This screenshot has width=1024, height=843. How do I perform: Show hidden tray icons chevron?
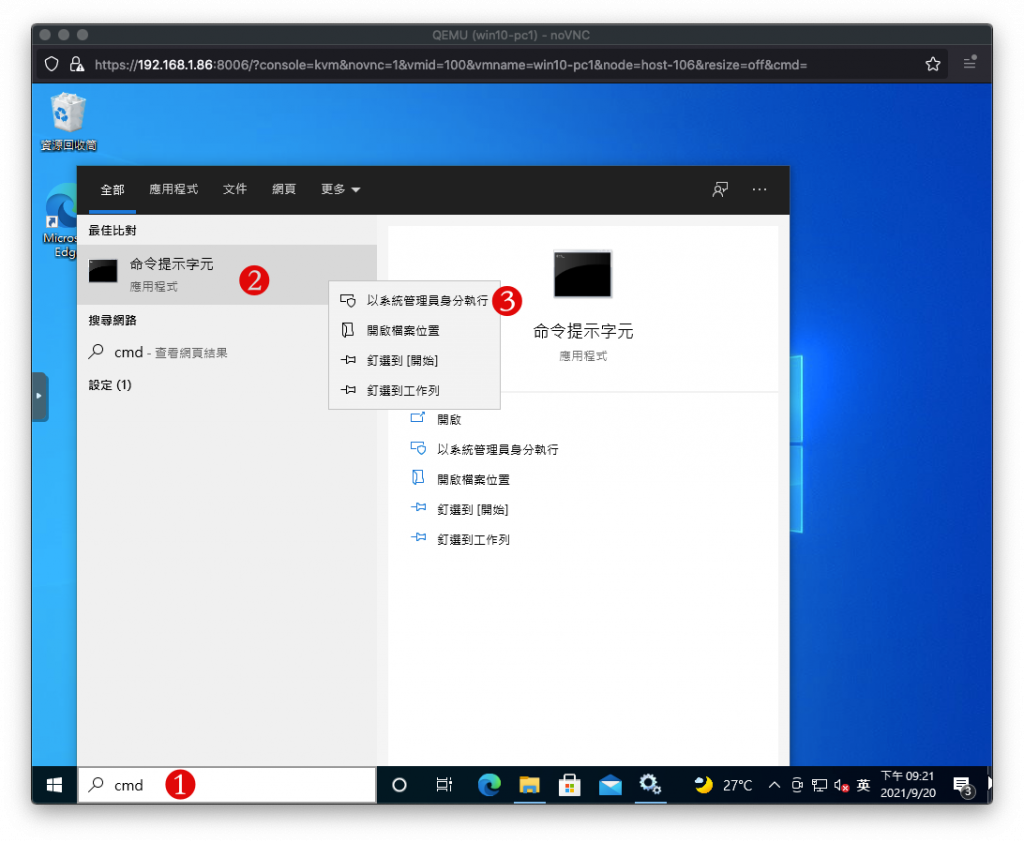[x=774, y=785]
